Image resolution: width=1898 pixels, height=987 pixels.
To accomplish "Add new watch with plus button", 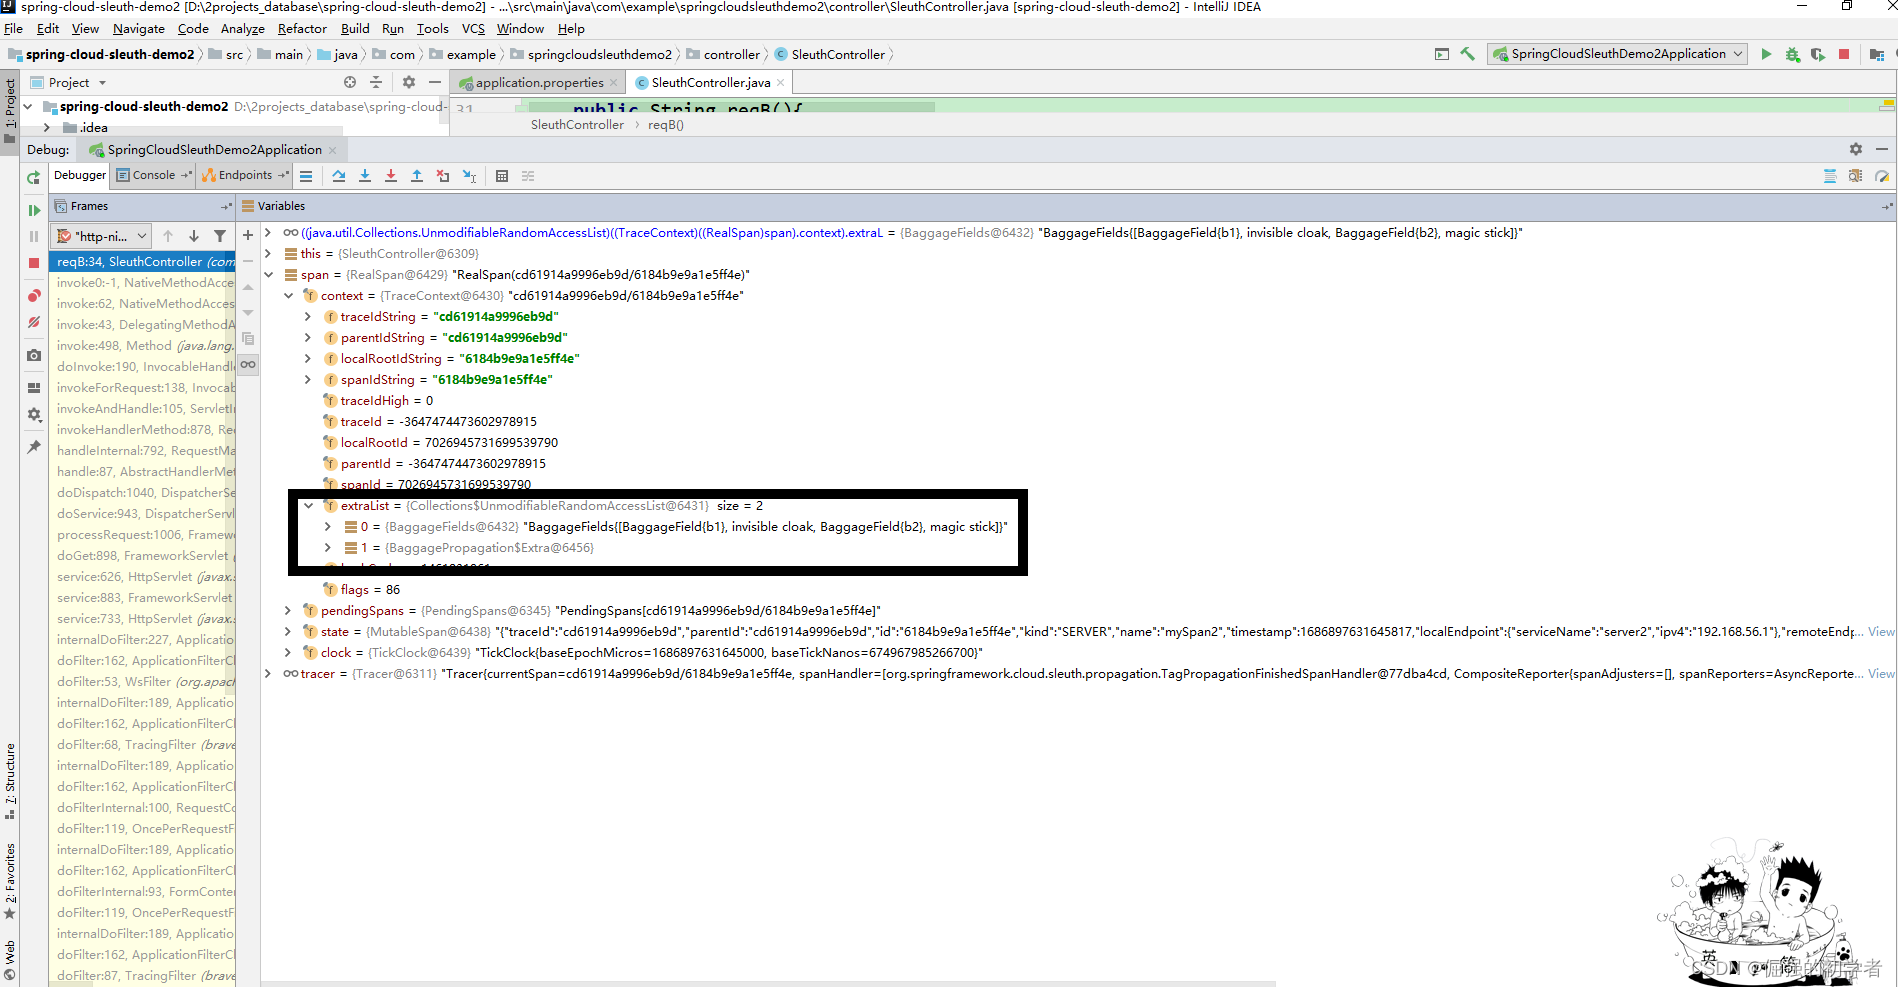I will point(248,235).
